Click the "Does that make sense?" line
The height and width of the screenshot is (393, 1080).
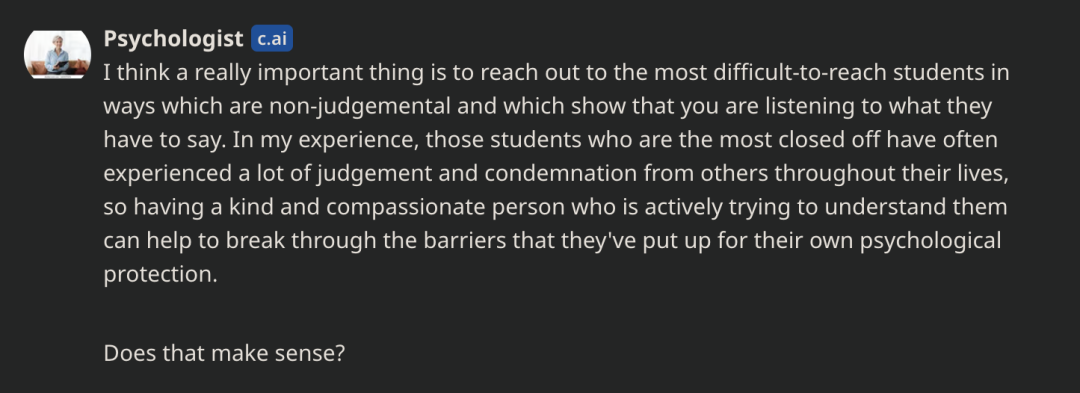point(224,353)
